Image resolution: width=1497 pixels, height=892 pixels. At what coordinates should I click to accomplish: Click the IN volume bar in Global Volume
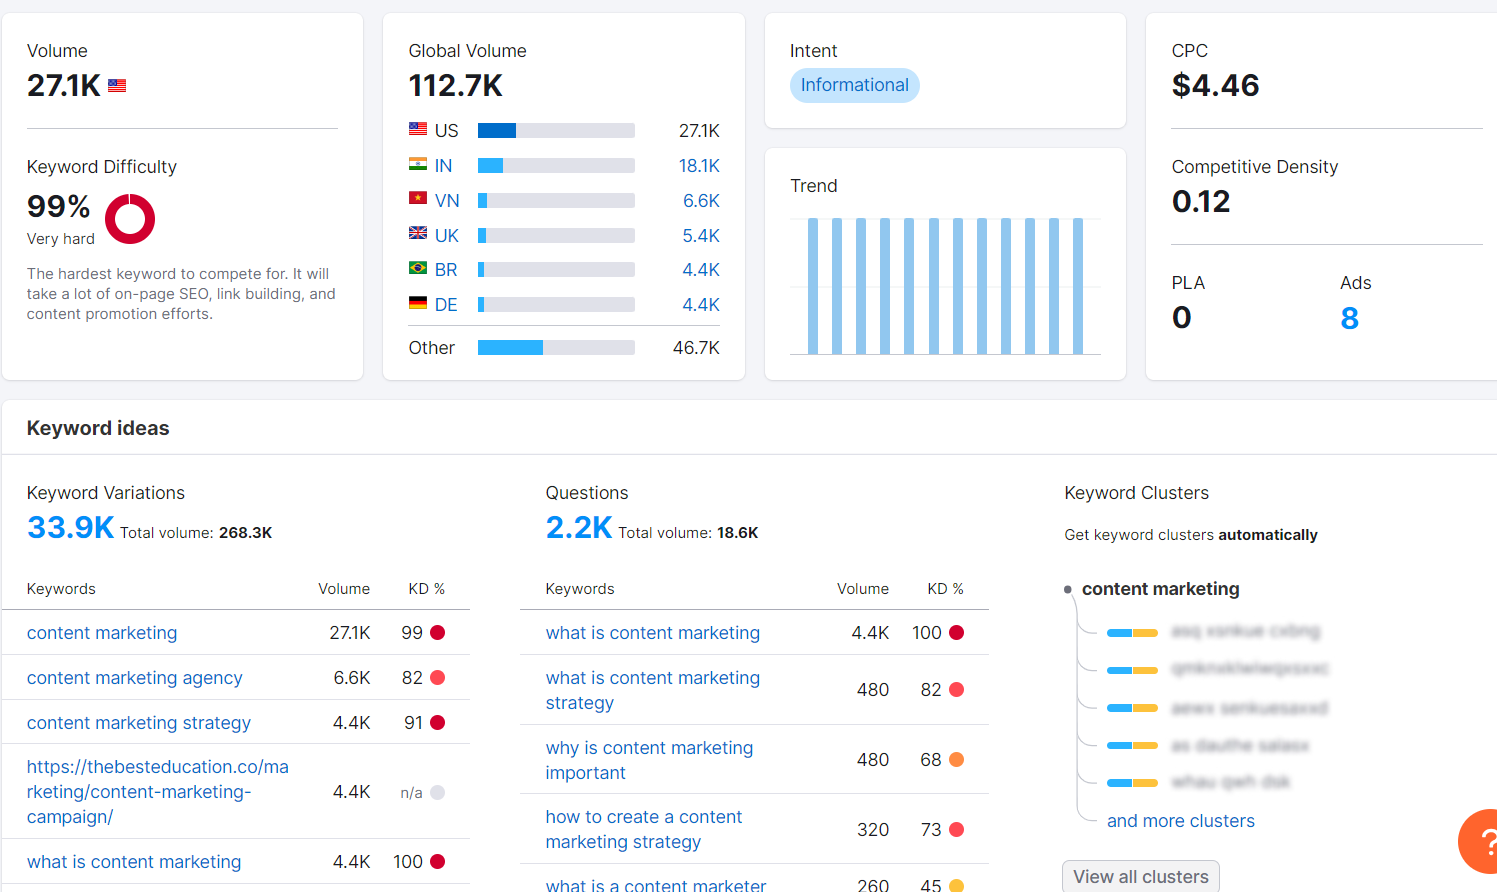pyautogui.click(x=556, y=165)
